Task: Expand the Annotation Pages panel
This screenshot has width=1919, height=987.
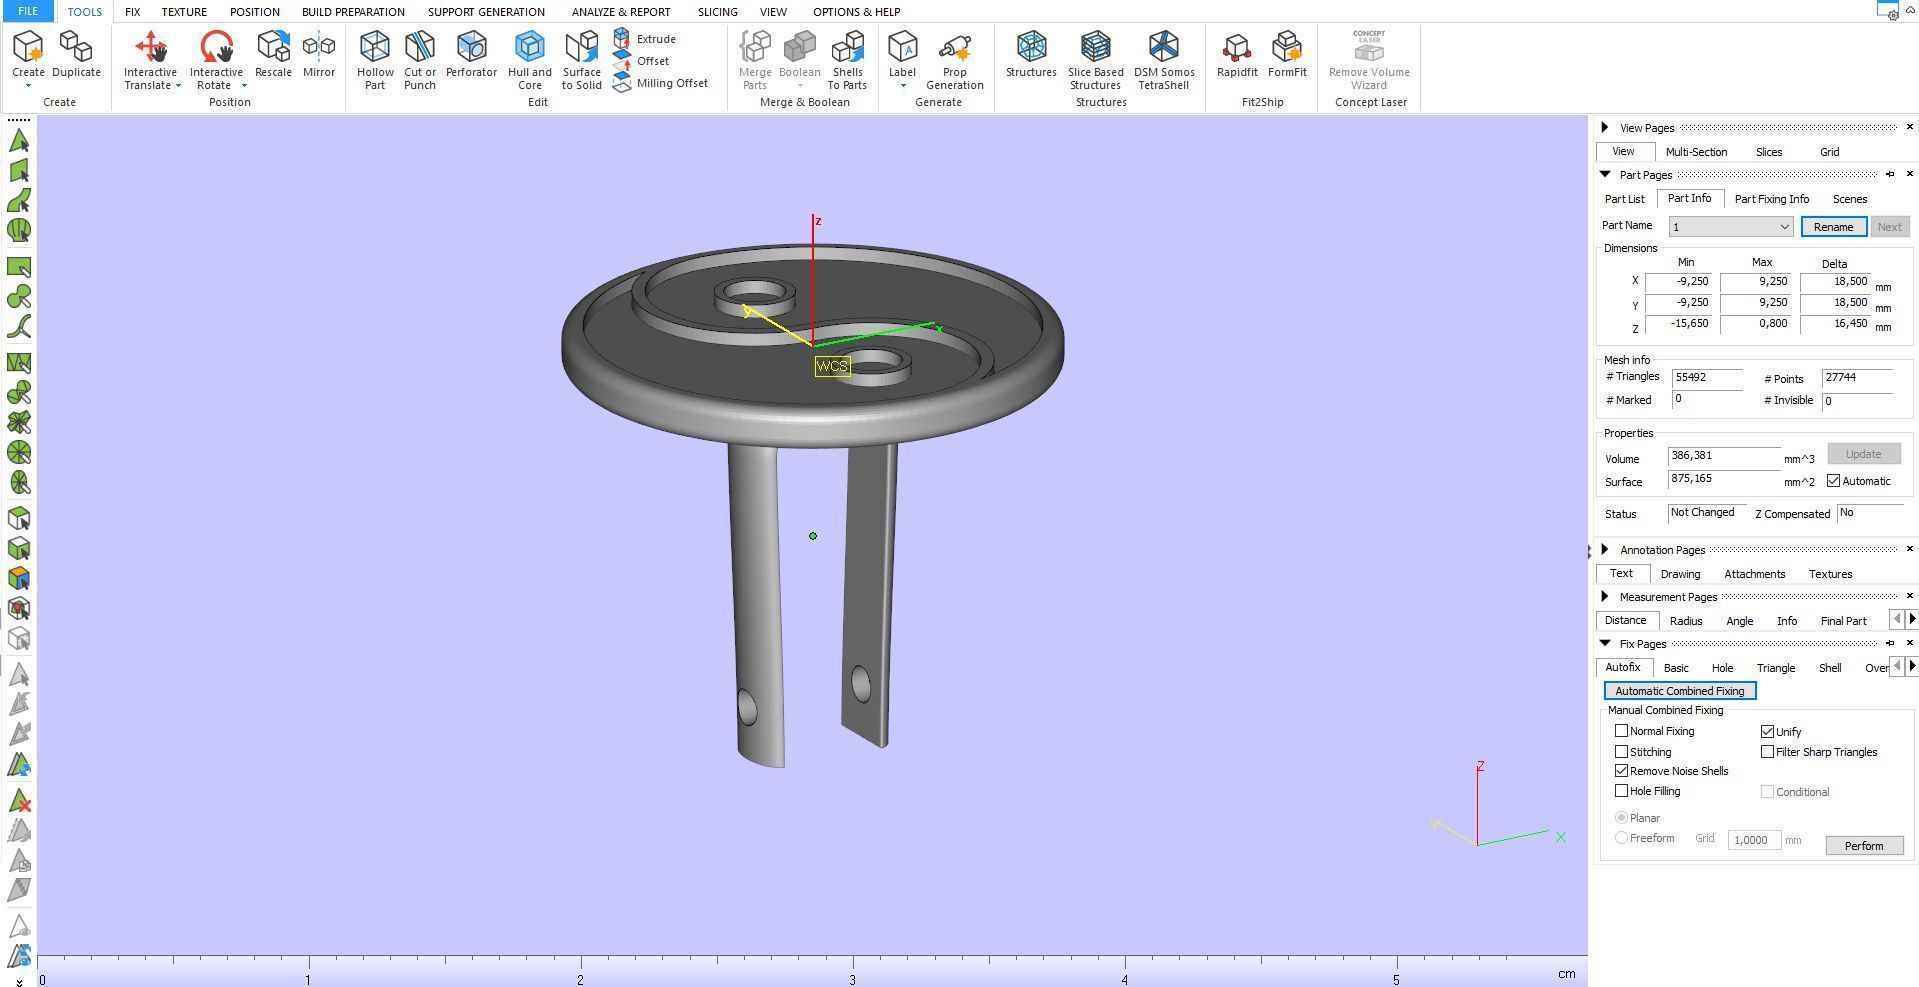Action: point(1605,549)
